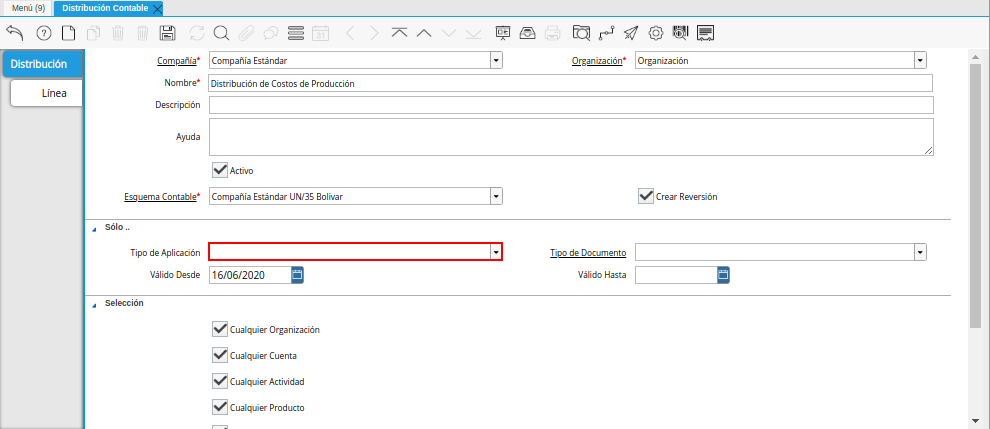Viewport: 990px width, 429px height.
Task: Select the Distribución side tab
Action: (x=42, y=64)
